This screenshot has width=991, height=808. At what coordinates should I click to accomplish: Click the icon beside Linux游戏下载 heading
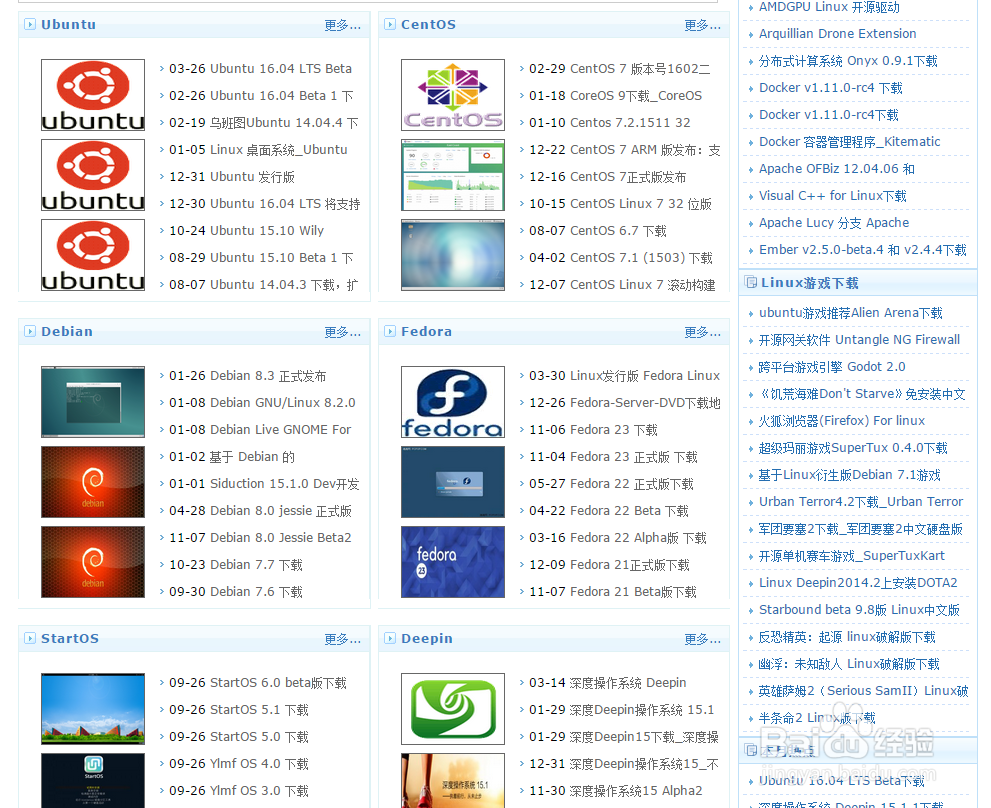coord(751,282)
